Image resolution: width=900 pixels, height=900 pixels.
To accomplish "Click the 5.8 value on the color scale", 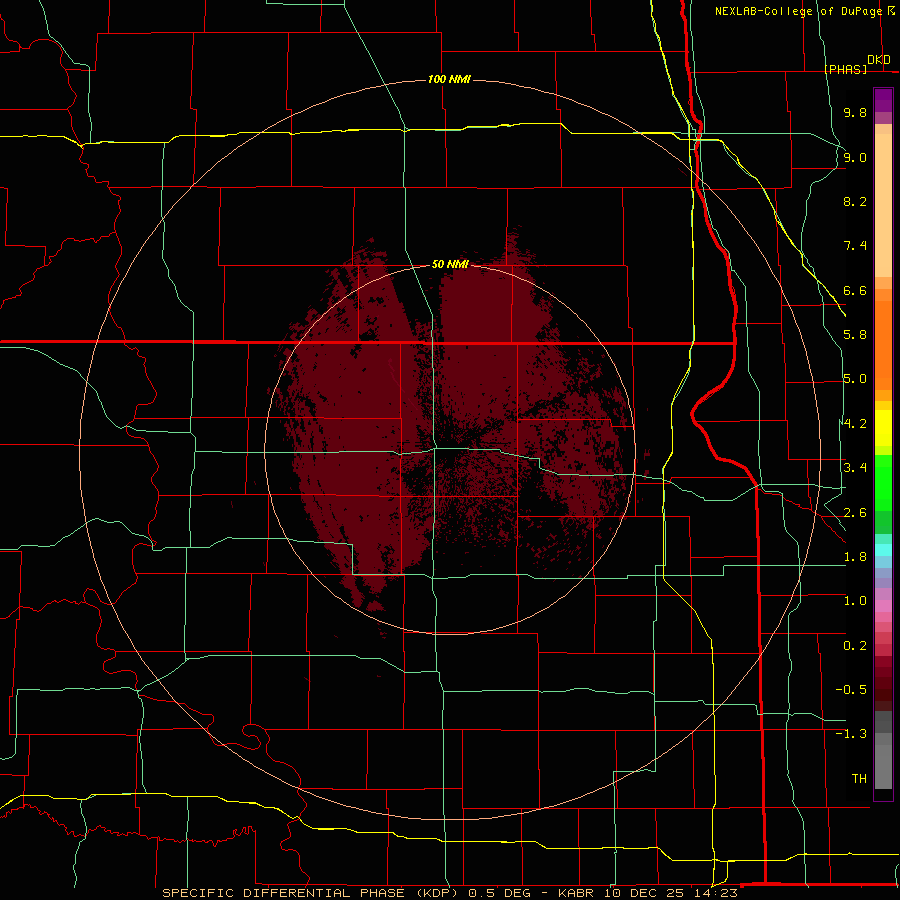I will point(855,335).
